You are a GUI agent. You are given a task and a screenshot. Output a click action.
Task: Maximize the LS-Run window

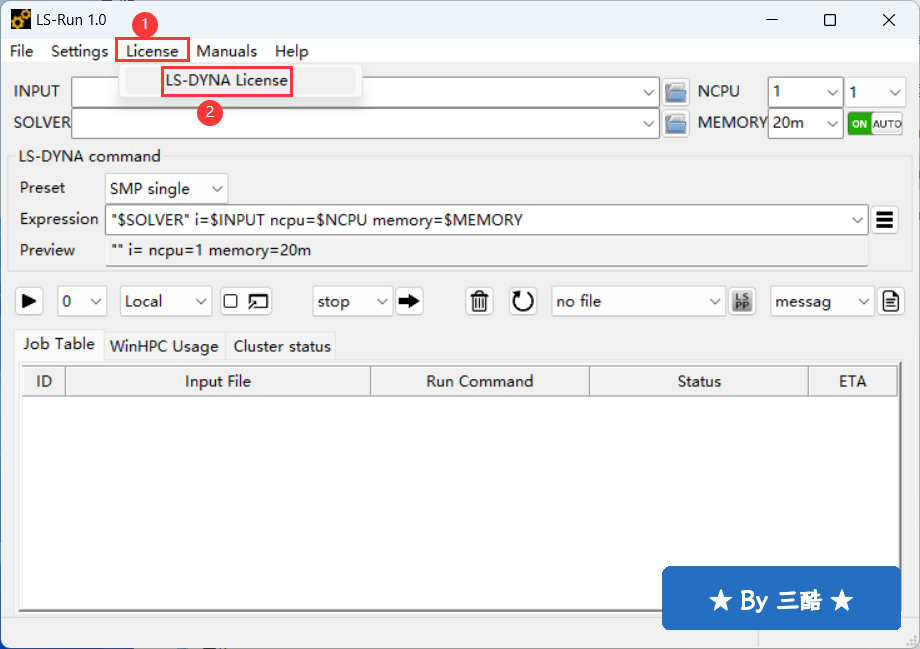(x=830, y=20)
